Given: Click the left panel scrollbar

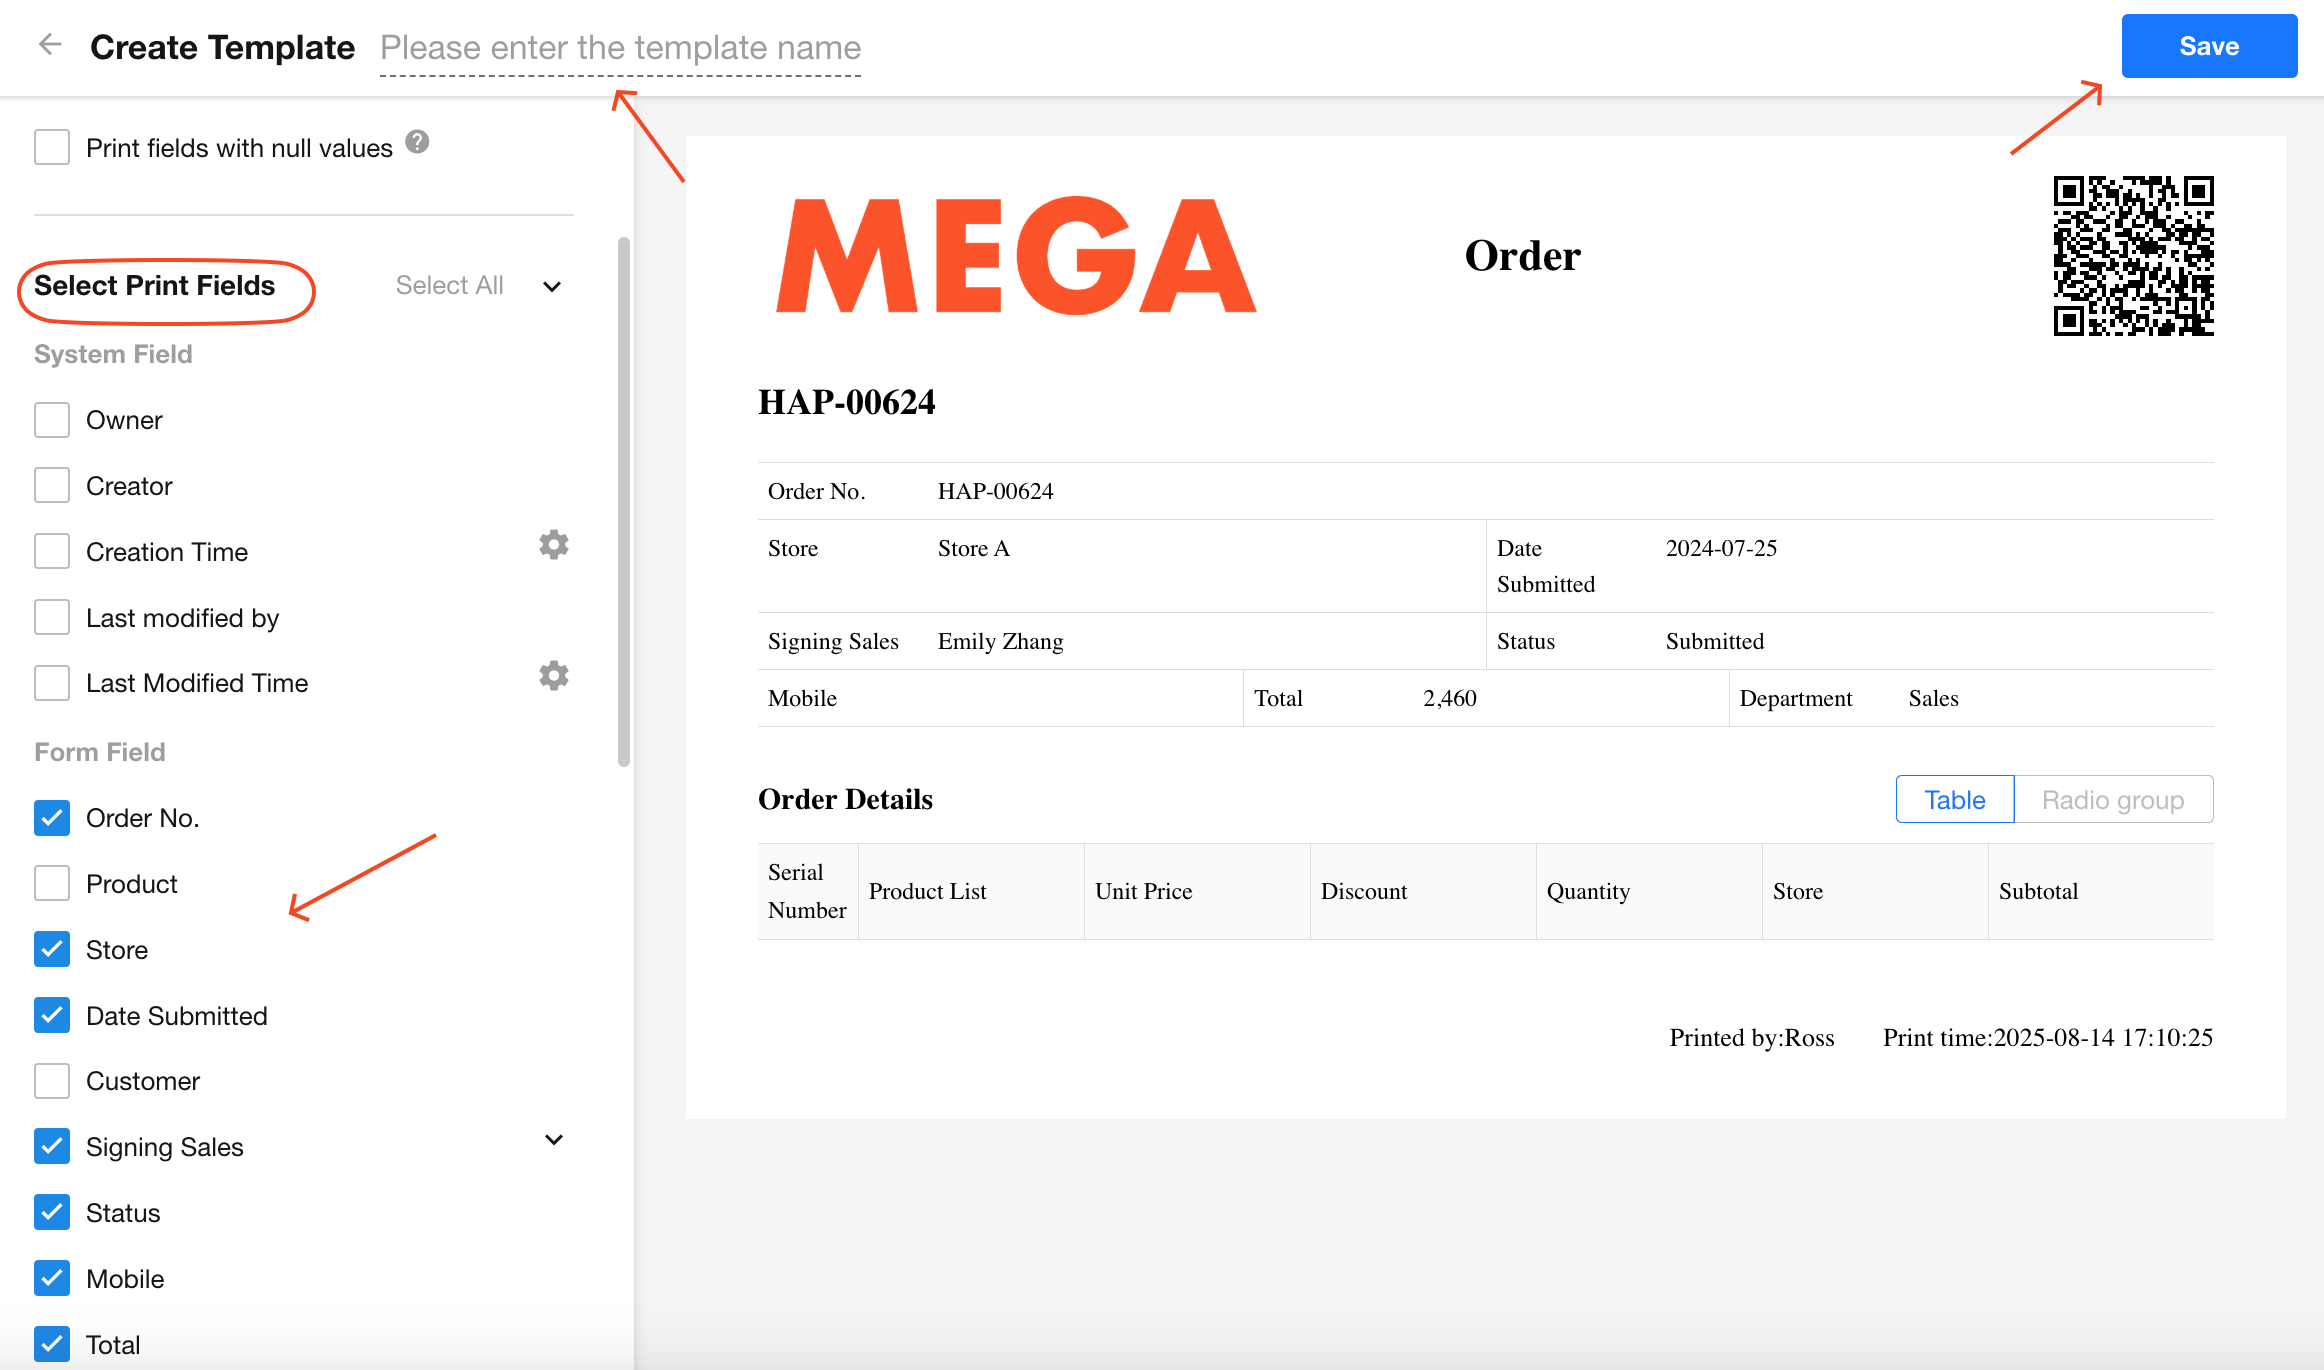Looking at the screenshot, I should tap(624, 500).
